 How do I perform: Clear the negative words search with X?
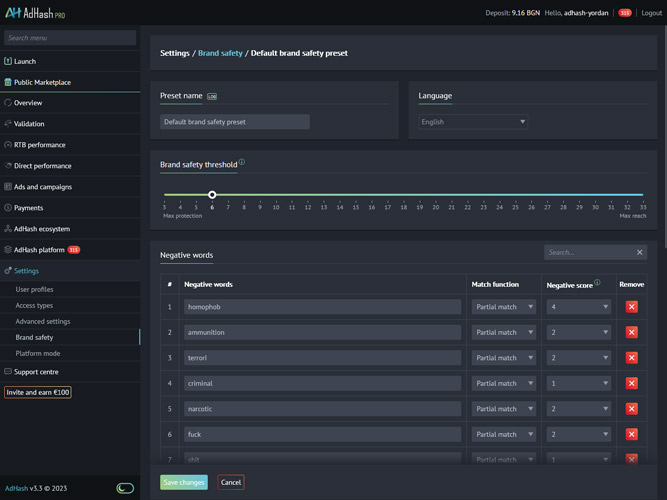coord(640,252)
